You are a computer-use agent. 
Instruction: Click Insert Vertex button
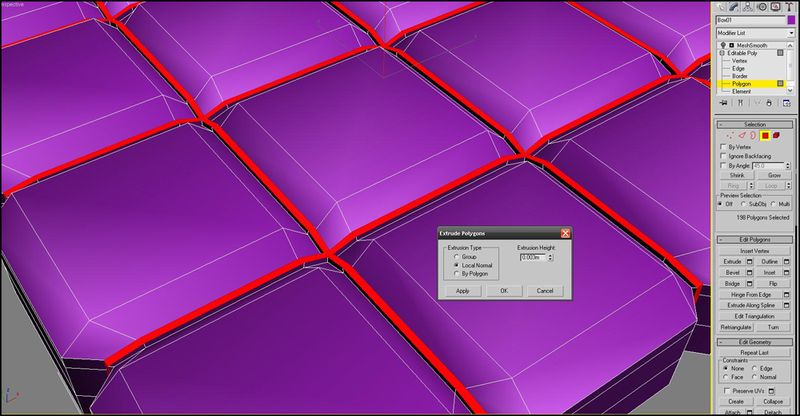(x=755, y=251)
